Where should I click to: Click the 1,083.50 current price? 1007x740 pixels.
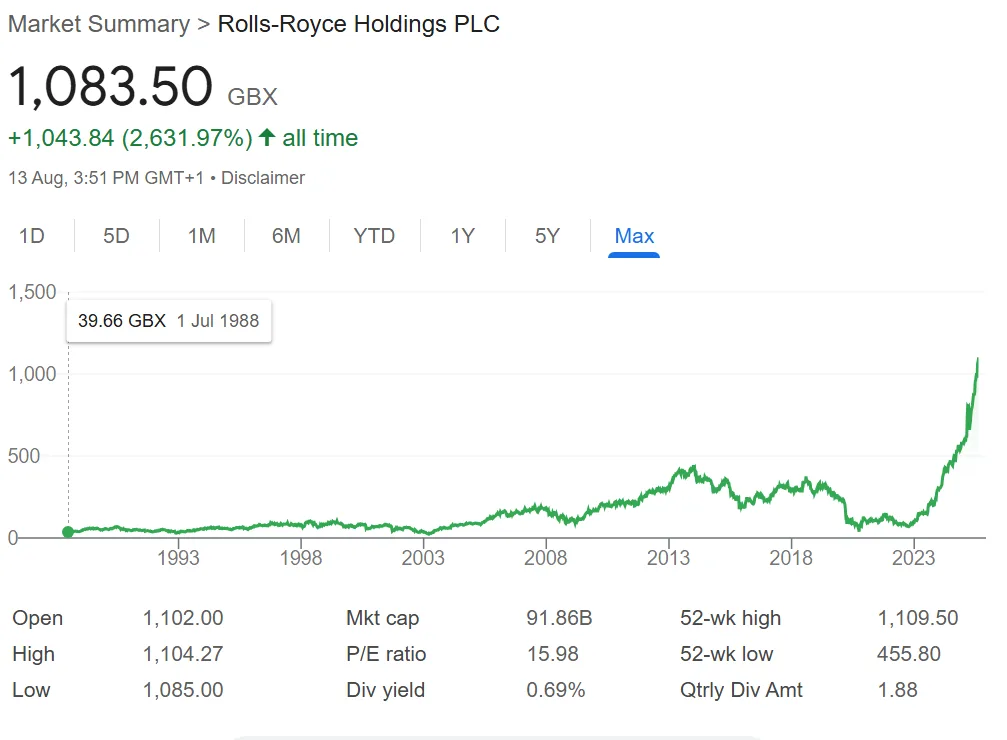click(x=110, y=87)
